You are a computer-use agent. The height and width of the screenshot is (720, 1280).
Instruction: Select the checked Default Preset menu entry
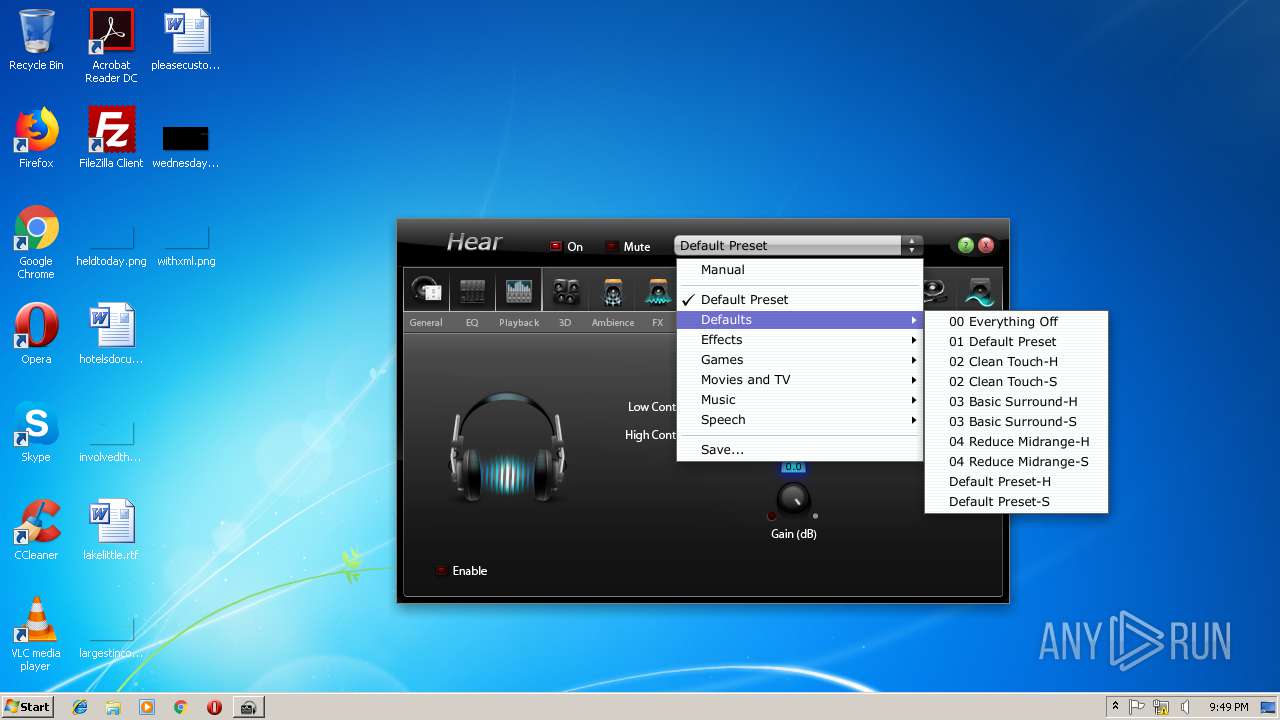[799, 300]
